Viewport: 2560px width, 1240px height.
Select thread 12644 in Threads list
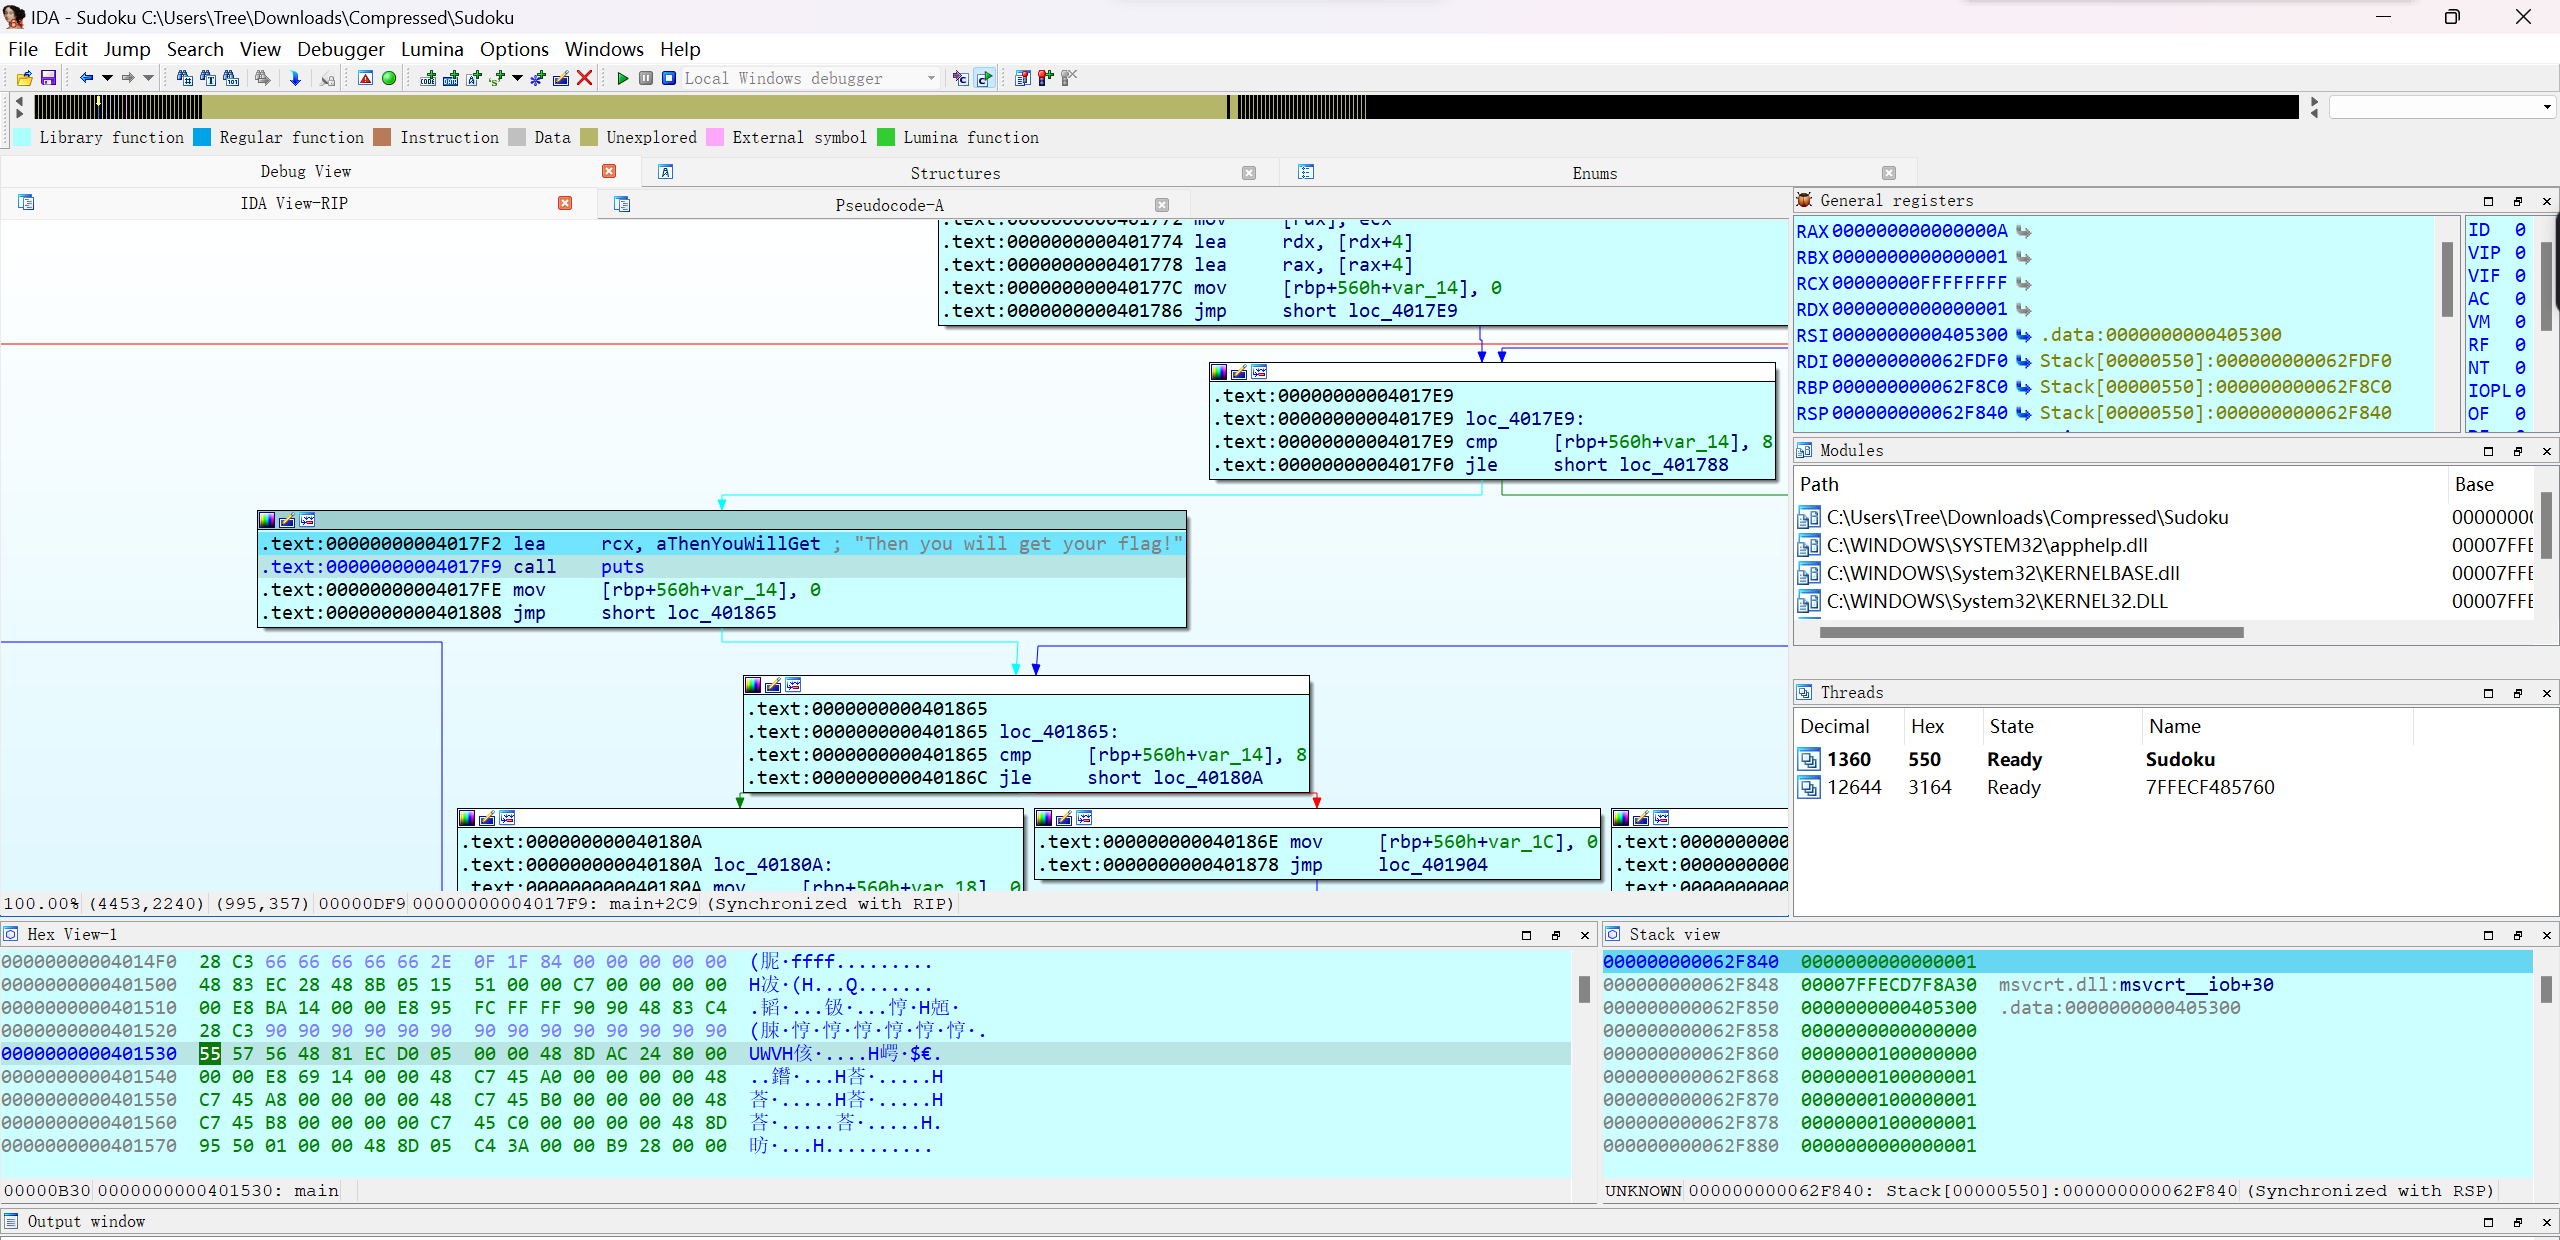point(1854,788)
